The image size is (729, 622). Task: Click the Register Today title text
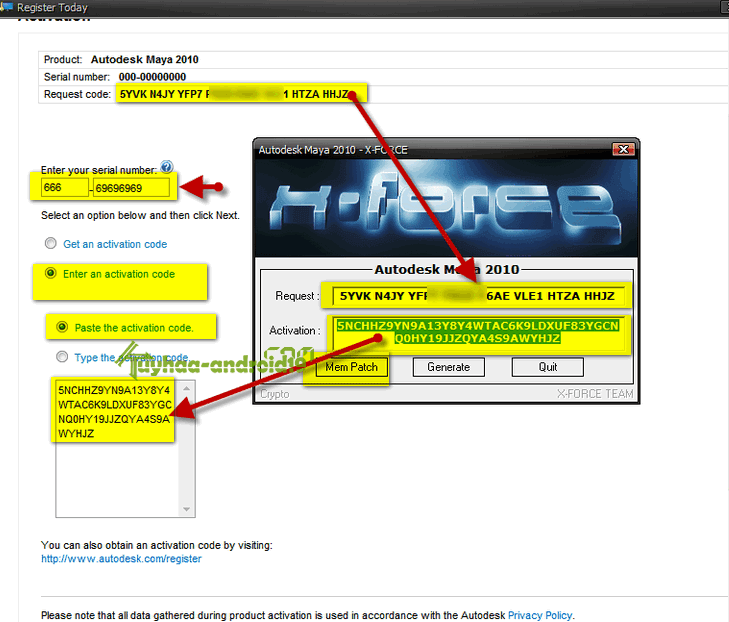coord(52,7)
